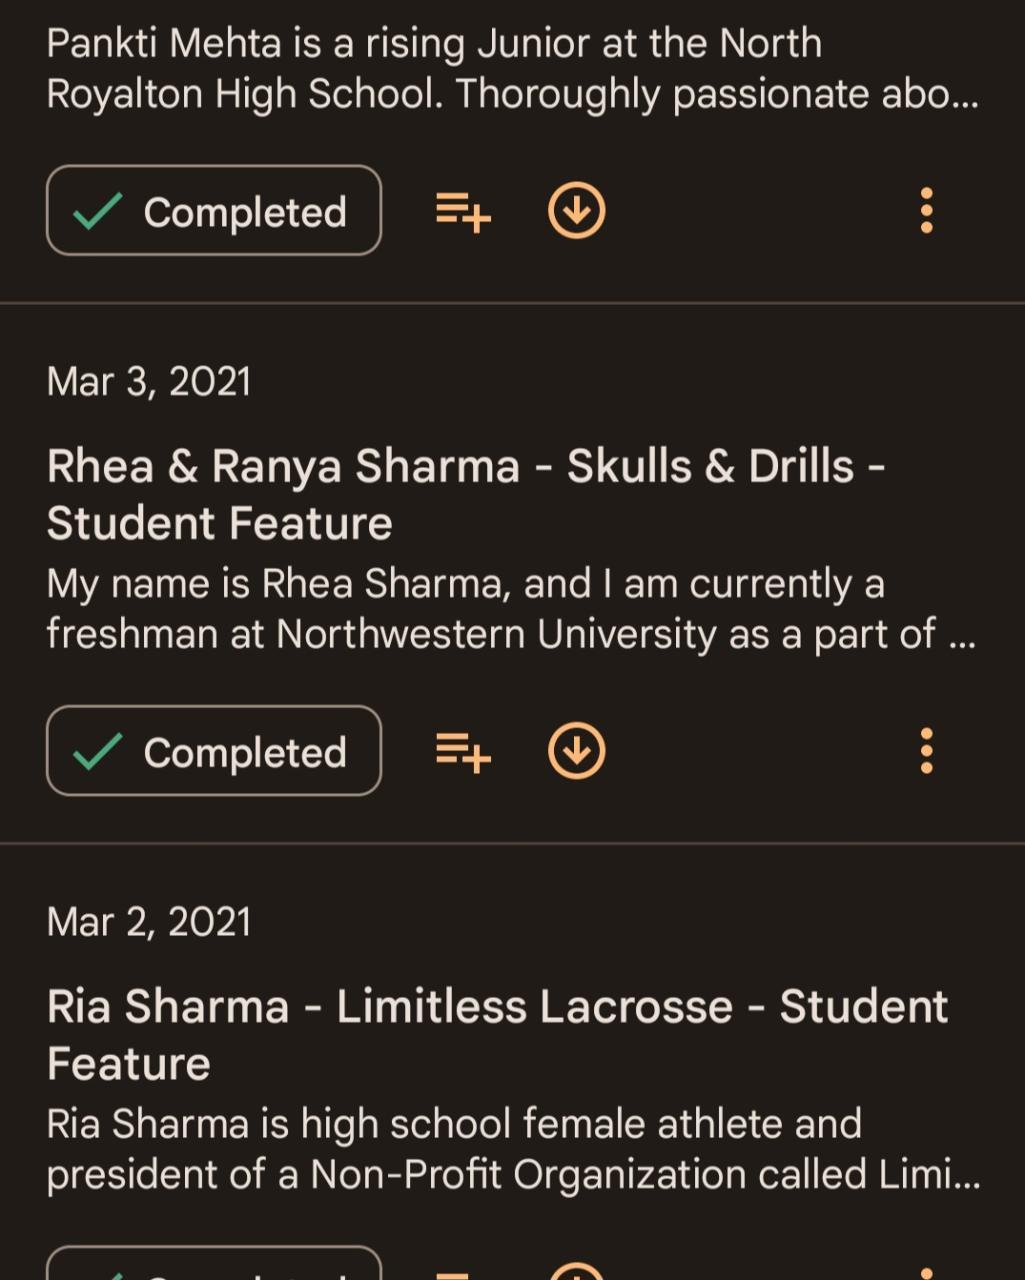
Task: Add Skulls & Drills episode to queue
Action: pos(463,751)
